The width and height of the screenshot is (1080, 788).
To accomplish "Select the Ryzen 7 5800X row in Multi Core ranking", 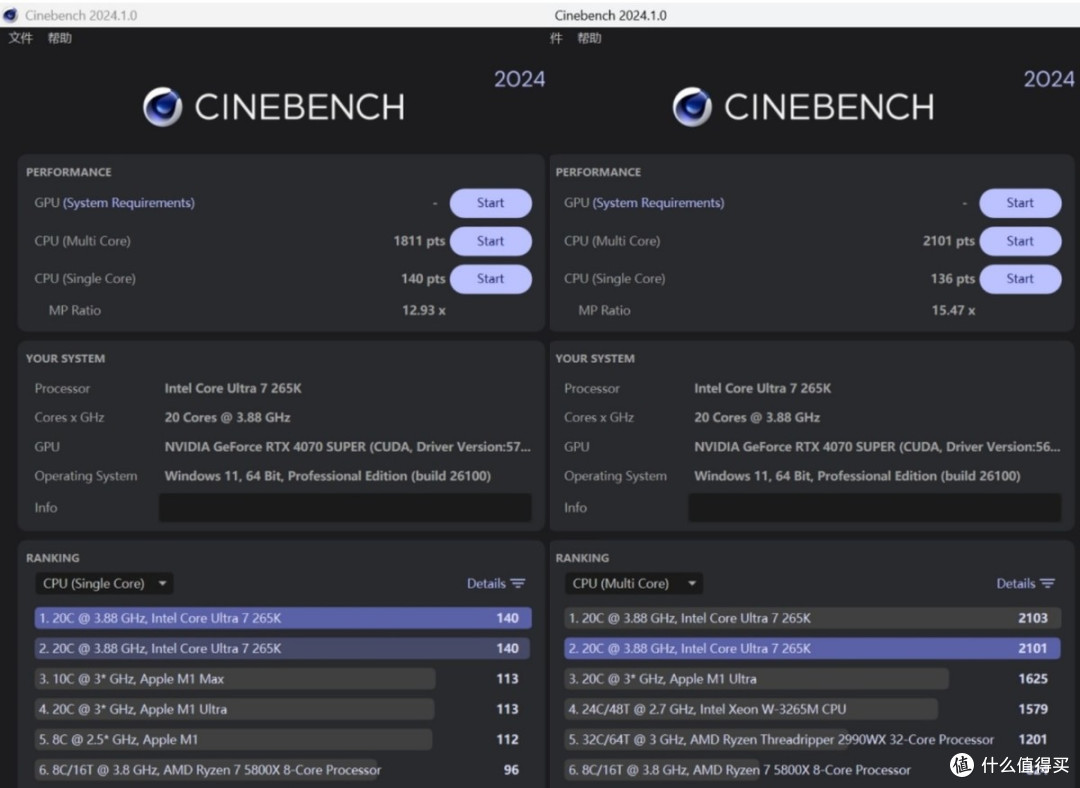I will [x=813, y=769].
